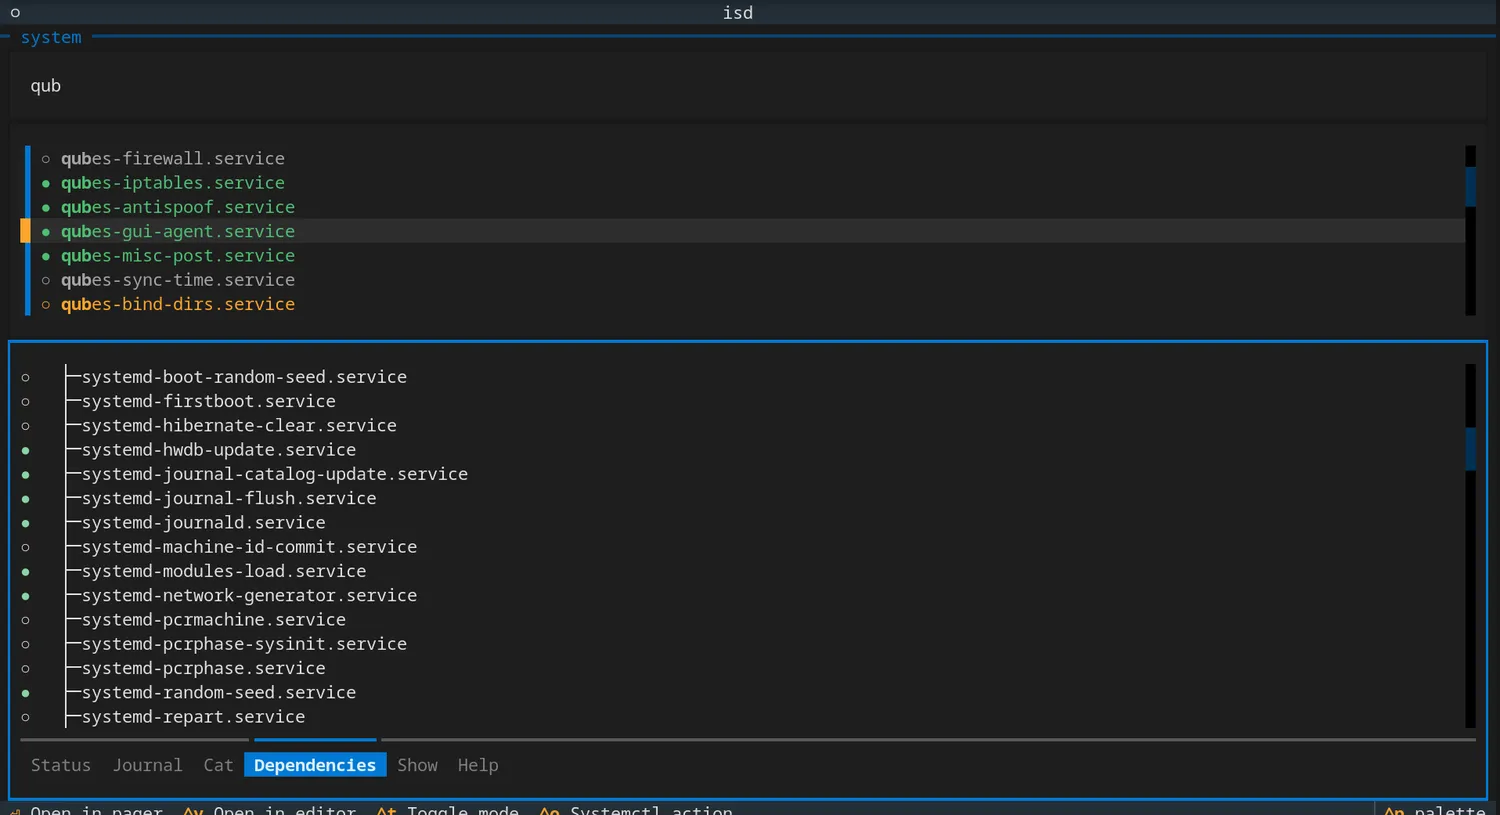
Task: Click systemd-journald.service in the tree
Action: tap(204, 523)
